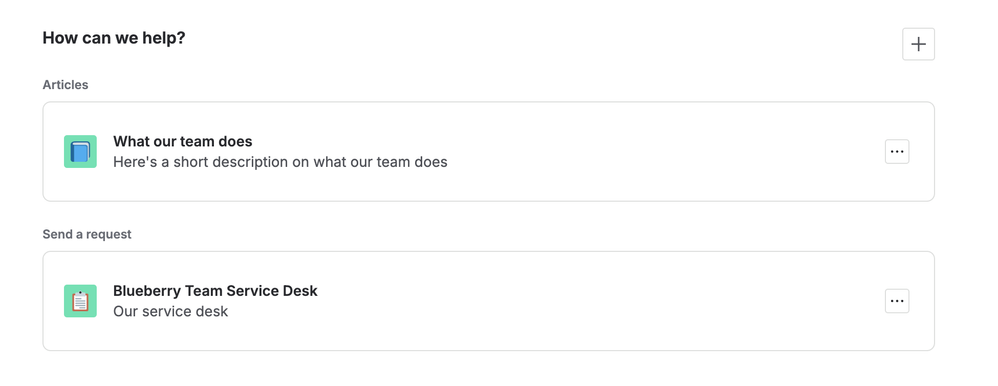Click the plus button to add help content

(918, 44)
